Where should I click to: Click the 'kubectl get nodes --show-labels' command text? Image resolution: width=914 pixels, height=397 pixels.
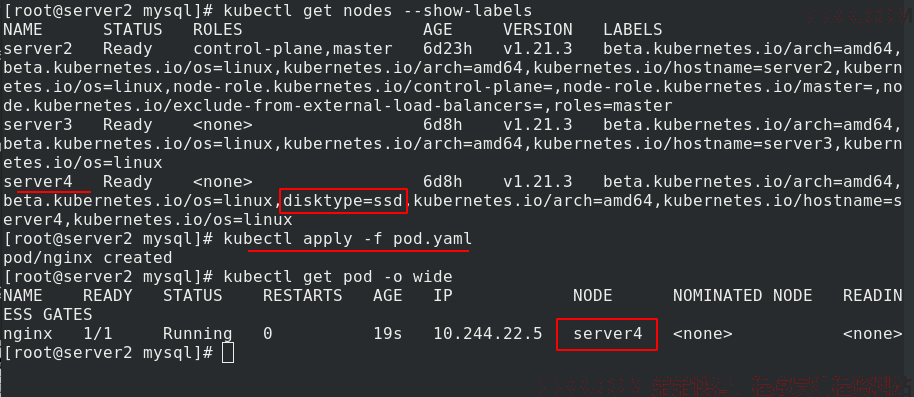378,10
